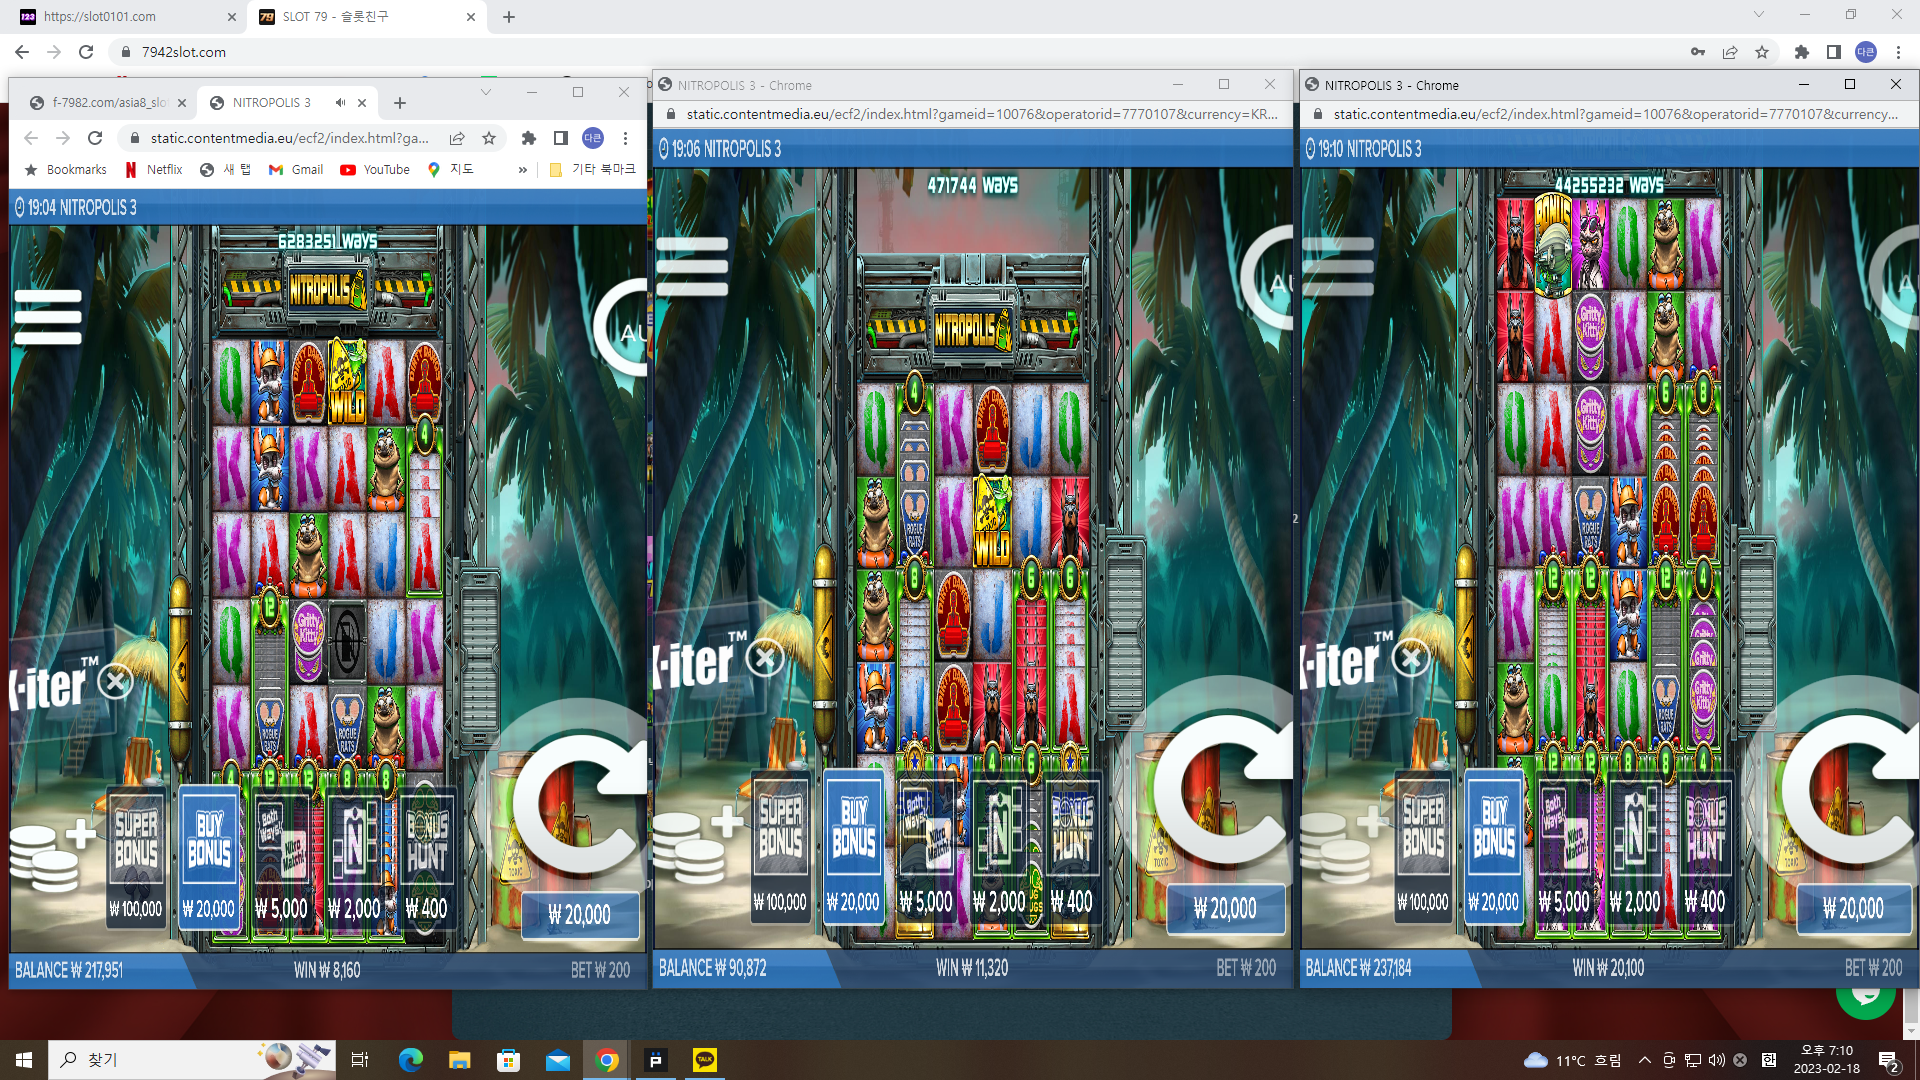This screenshot has width=1920, height=1080.
Task: Open the Gmail bookmark
Action: [x=296, y=170]
